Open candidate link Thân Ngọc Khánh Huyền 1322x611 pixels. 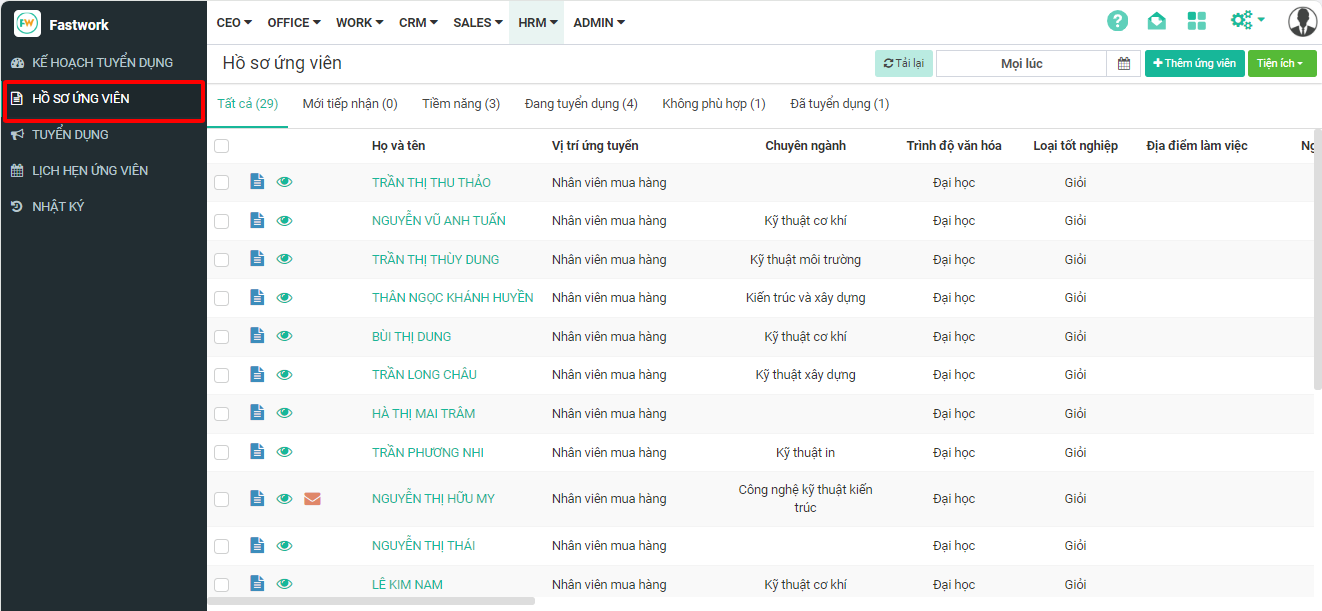point(452,298)
